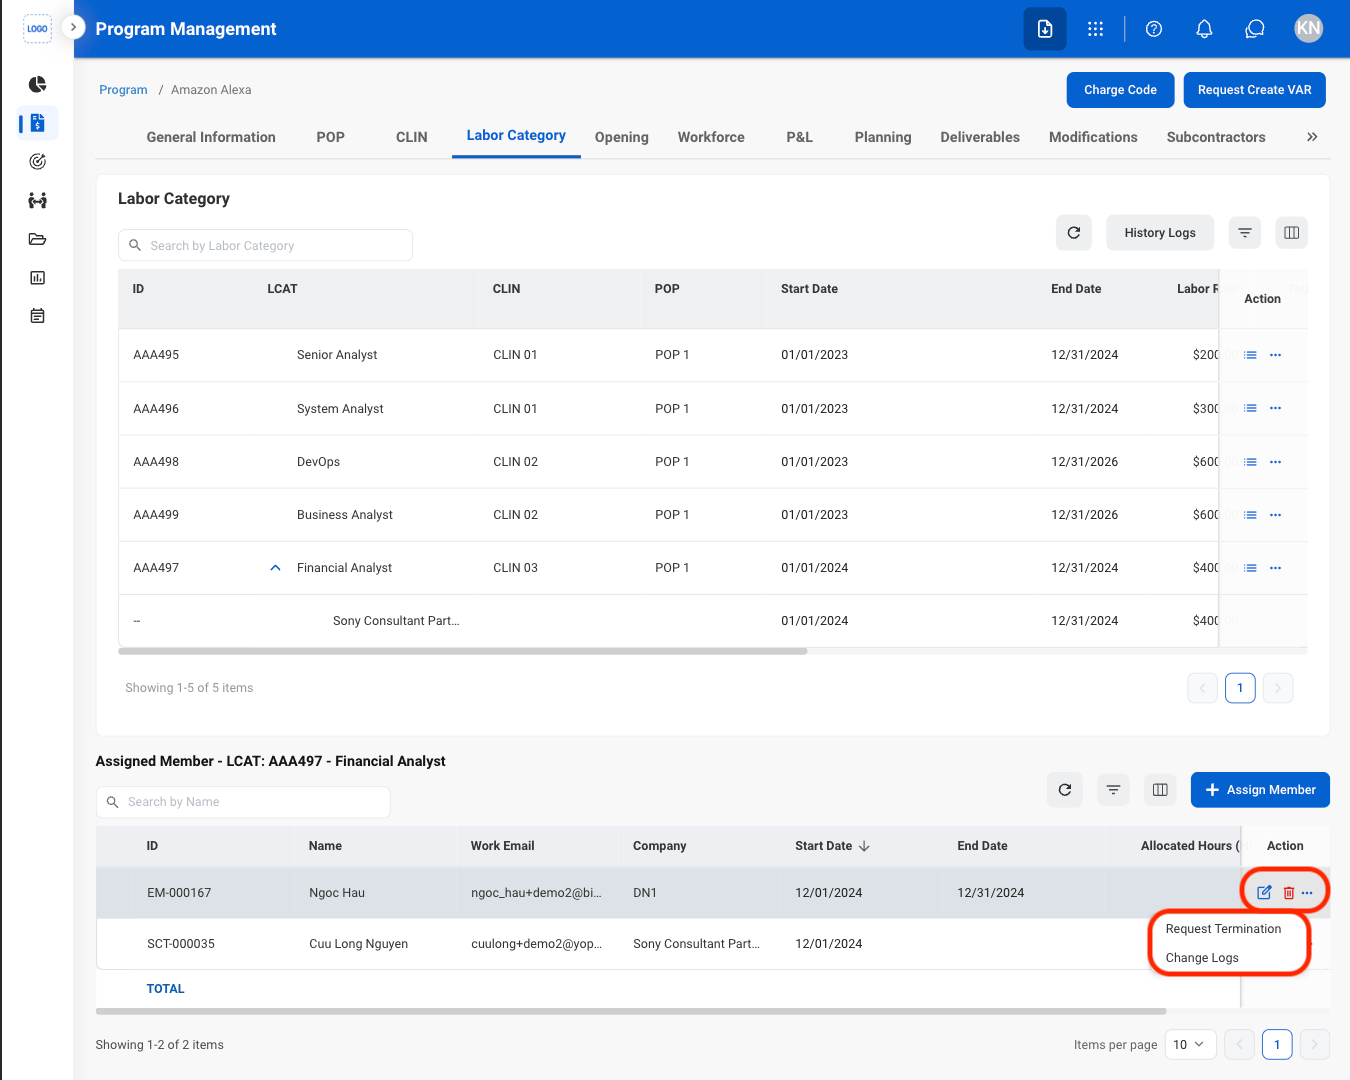Select page 1 in Labor Category pagination
Screen dimensions: 1350x1080
point(1240,688)
